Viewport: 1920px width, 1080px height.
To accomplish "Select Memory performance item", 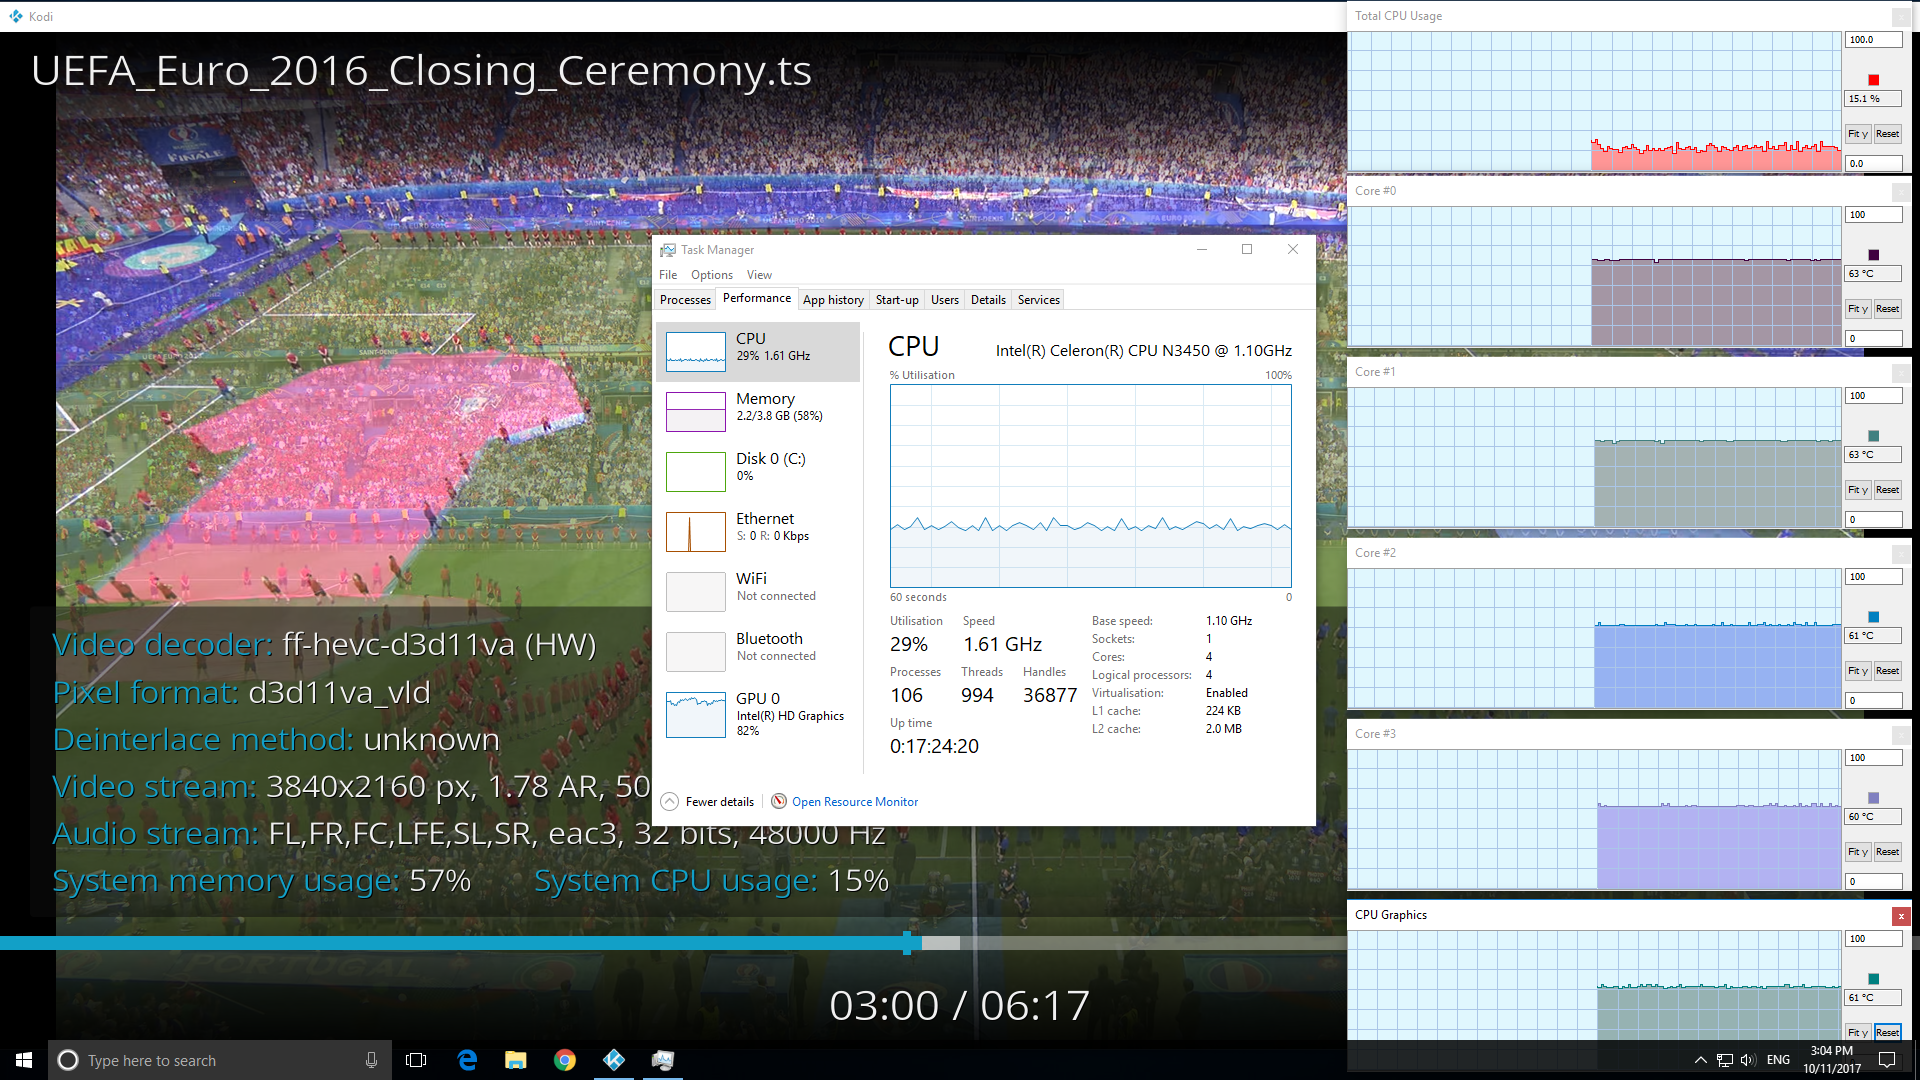I will point(758,412).
